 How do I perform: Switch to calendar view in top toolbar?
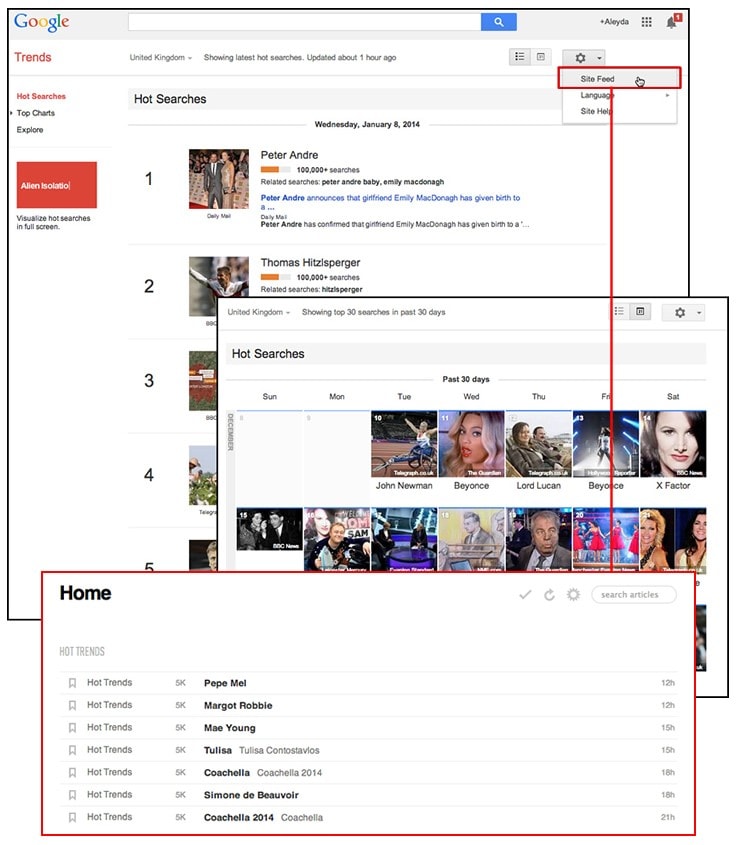541,58
